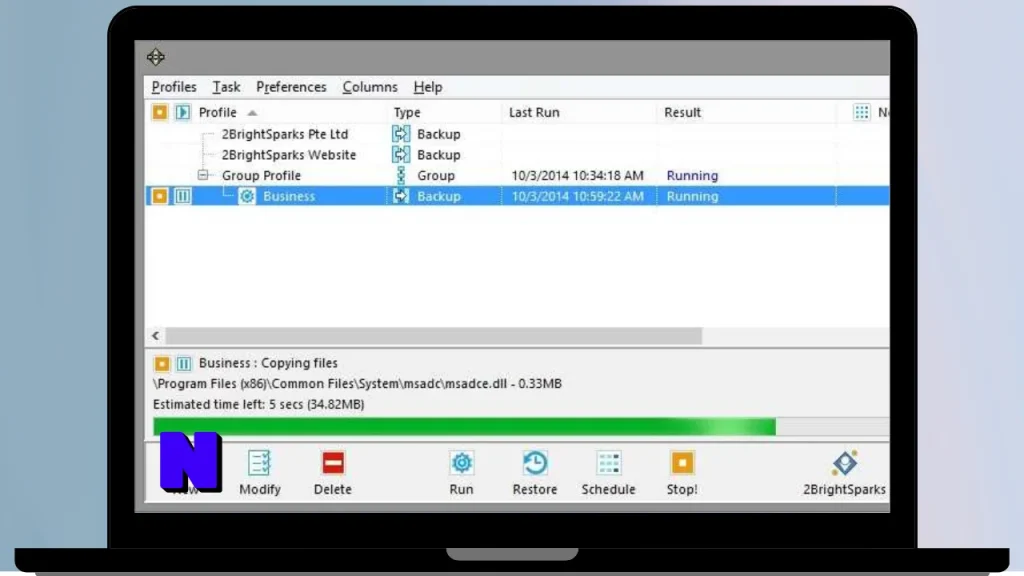Screen dimensions: 1024x576
Task: Click the 'Business : Copying files' status text
Action: tap(268, 363)
